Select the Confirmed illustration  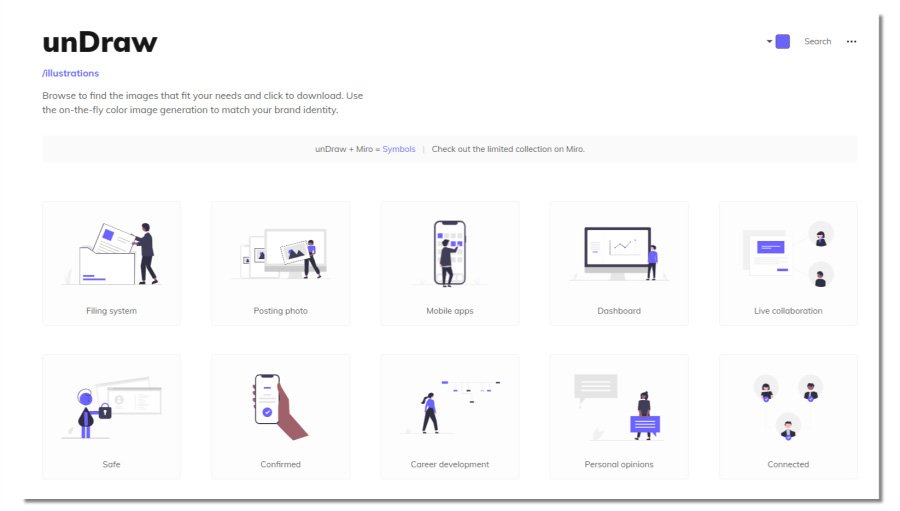coord(281,417)
